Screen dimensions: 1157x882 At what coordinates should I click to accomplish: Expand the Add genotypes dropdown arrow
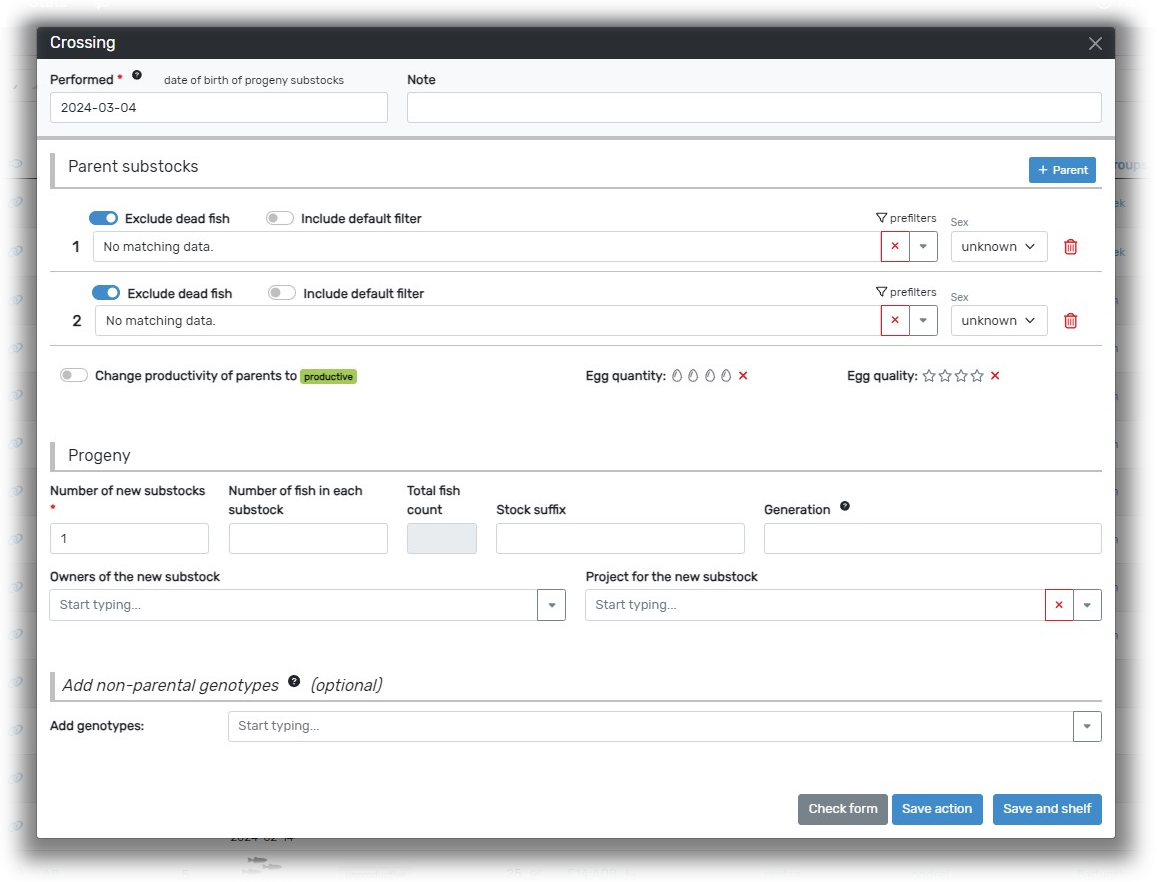(x=1087, y=727)
